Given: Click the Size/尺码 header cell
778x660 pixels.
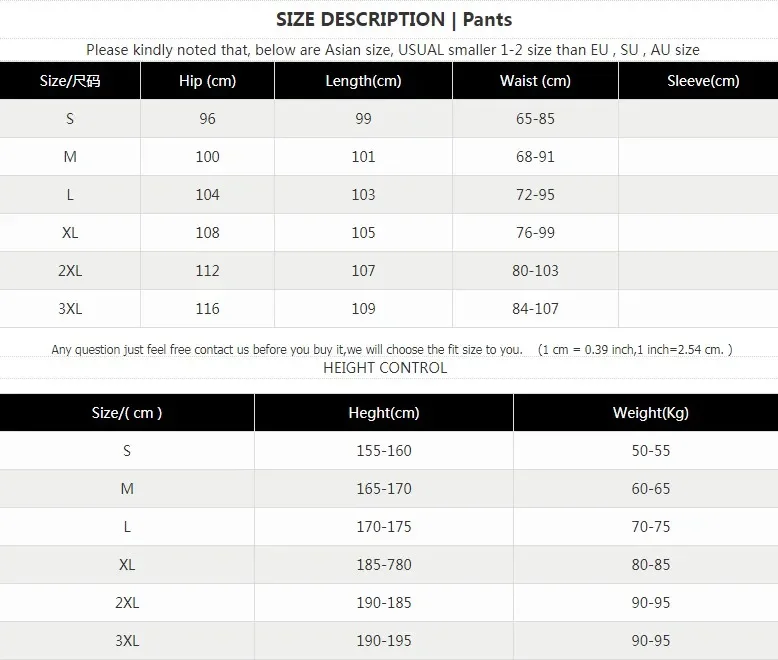Looking at the screenshot, I should tap(68, 81).
